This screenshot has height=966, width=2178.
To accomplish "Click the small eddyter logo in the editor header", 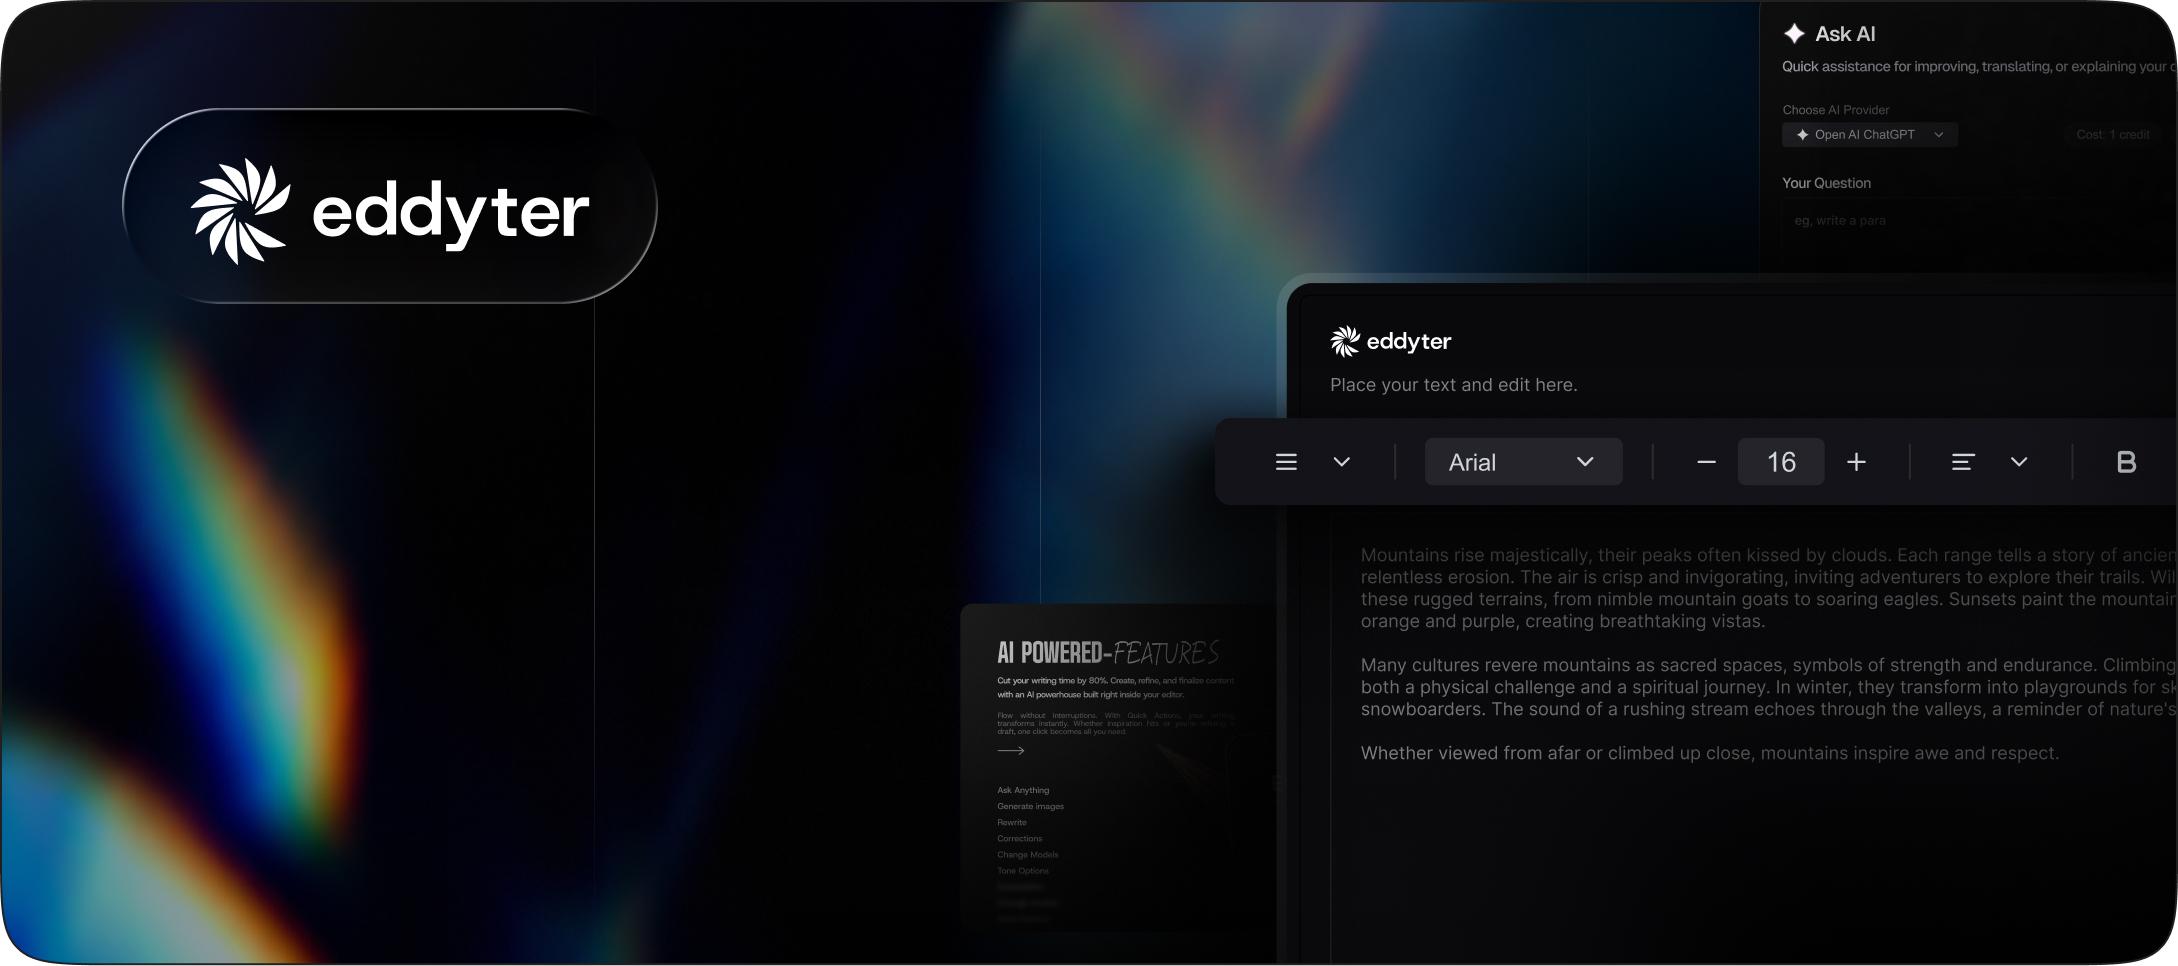I will 1390,341.
